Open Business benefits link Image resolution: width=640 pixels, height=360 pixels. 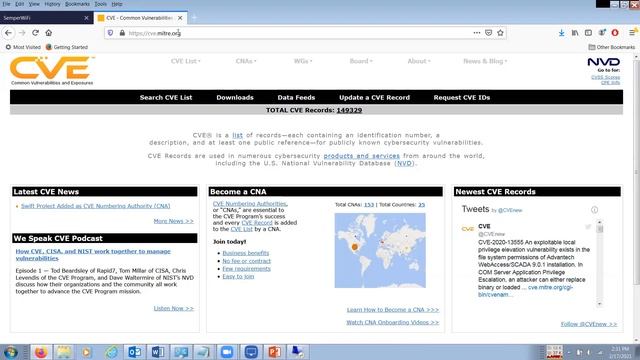tap(246, 253)
